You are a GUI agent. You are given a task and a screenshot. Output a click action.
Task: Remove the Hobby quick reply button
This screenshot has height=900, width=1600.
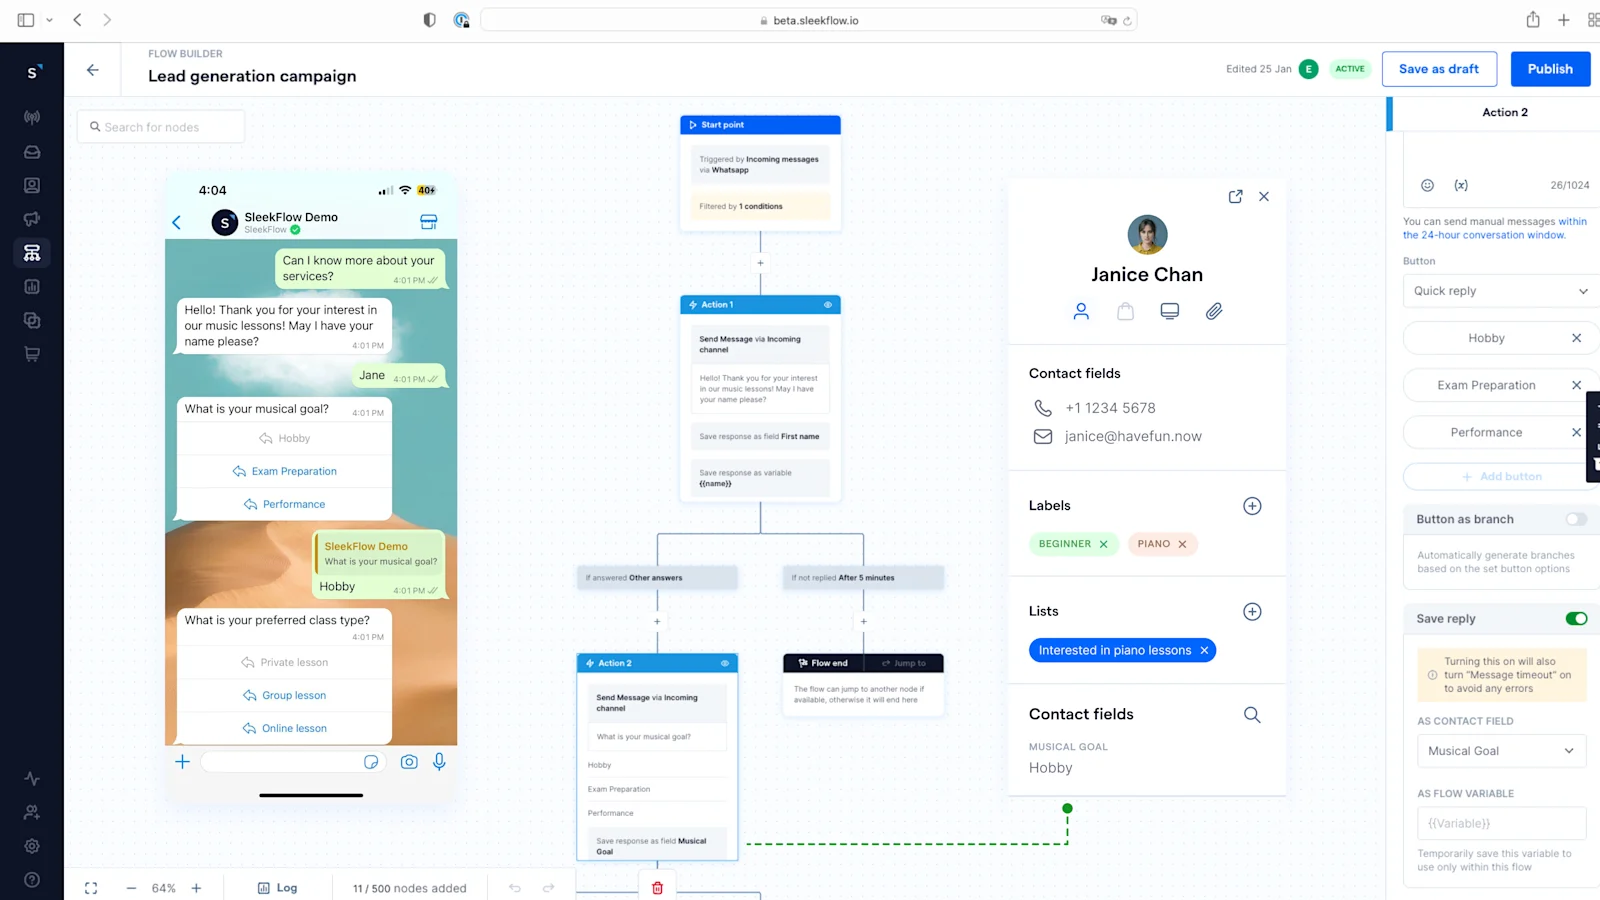[1576, 338]
